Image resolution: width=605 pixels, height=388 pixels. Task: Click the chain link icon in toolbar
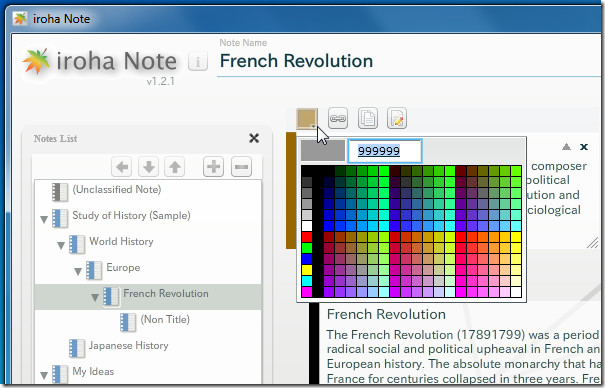[338, 118]
